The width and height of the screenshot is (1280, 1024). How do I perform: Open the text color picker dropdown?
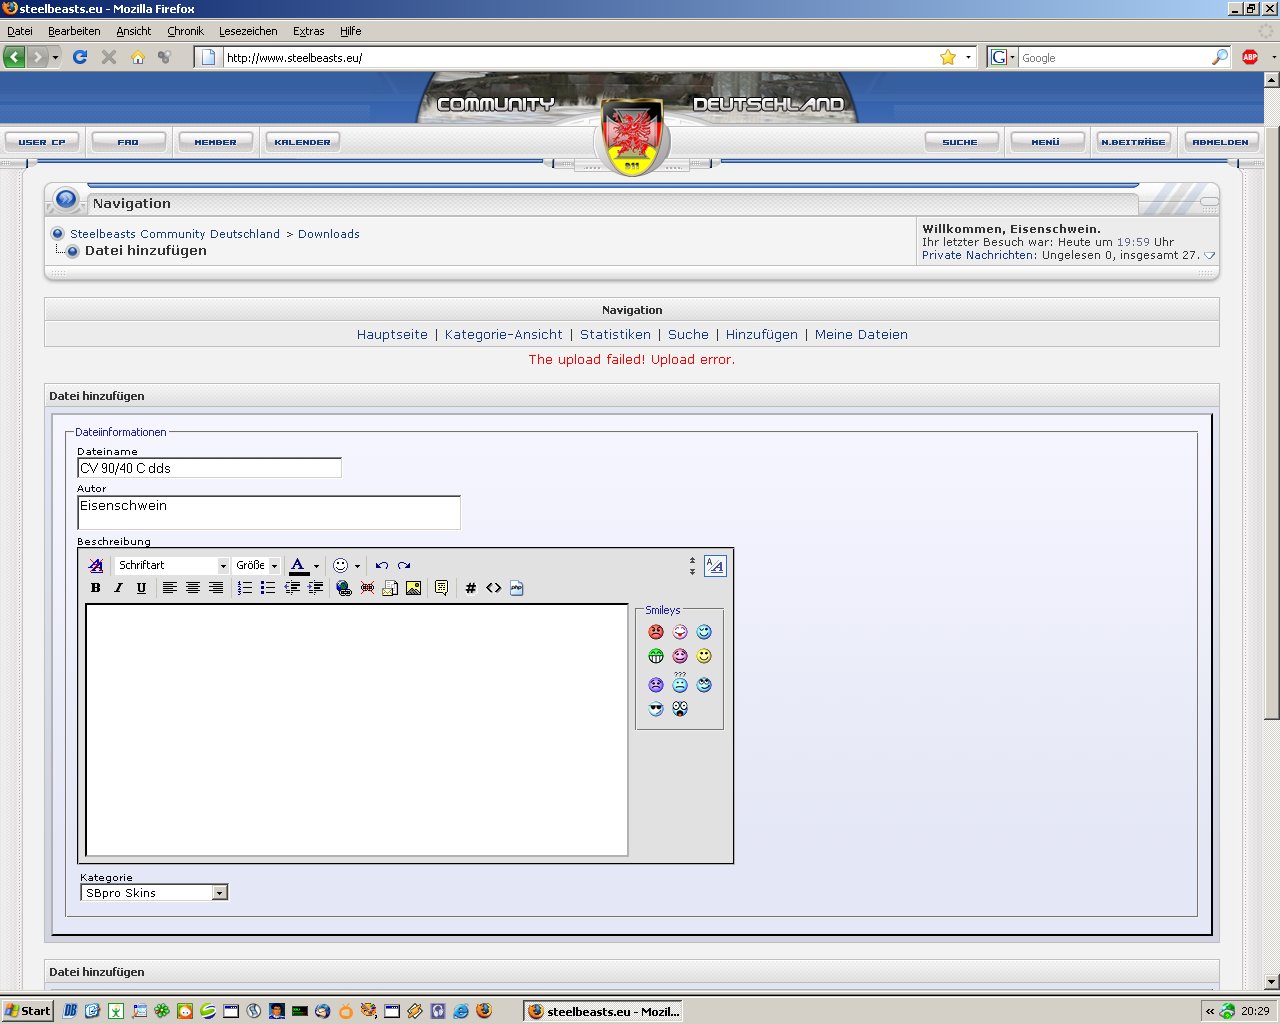(x=316, y=566)
